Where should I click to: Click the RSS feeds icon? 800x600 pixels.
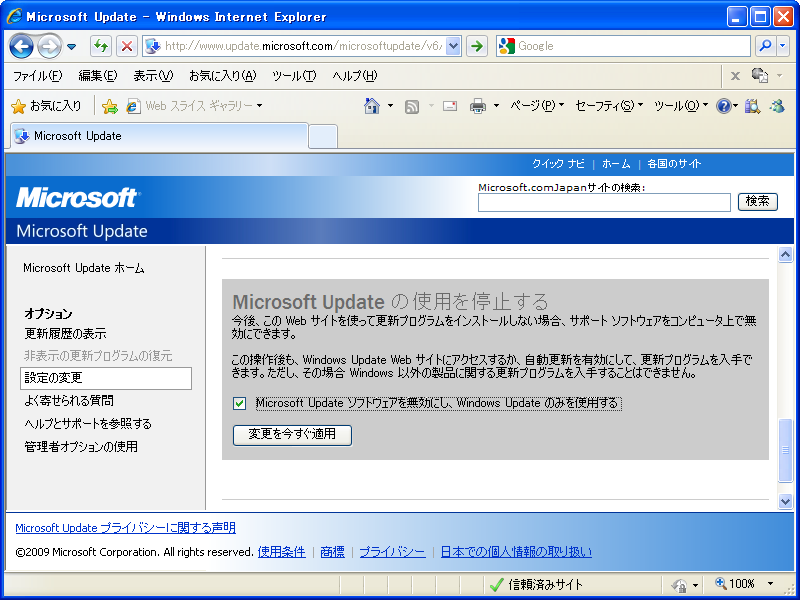[412, 106]
